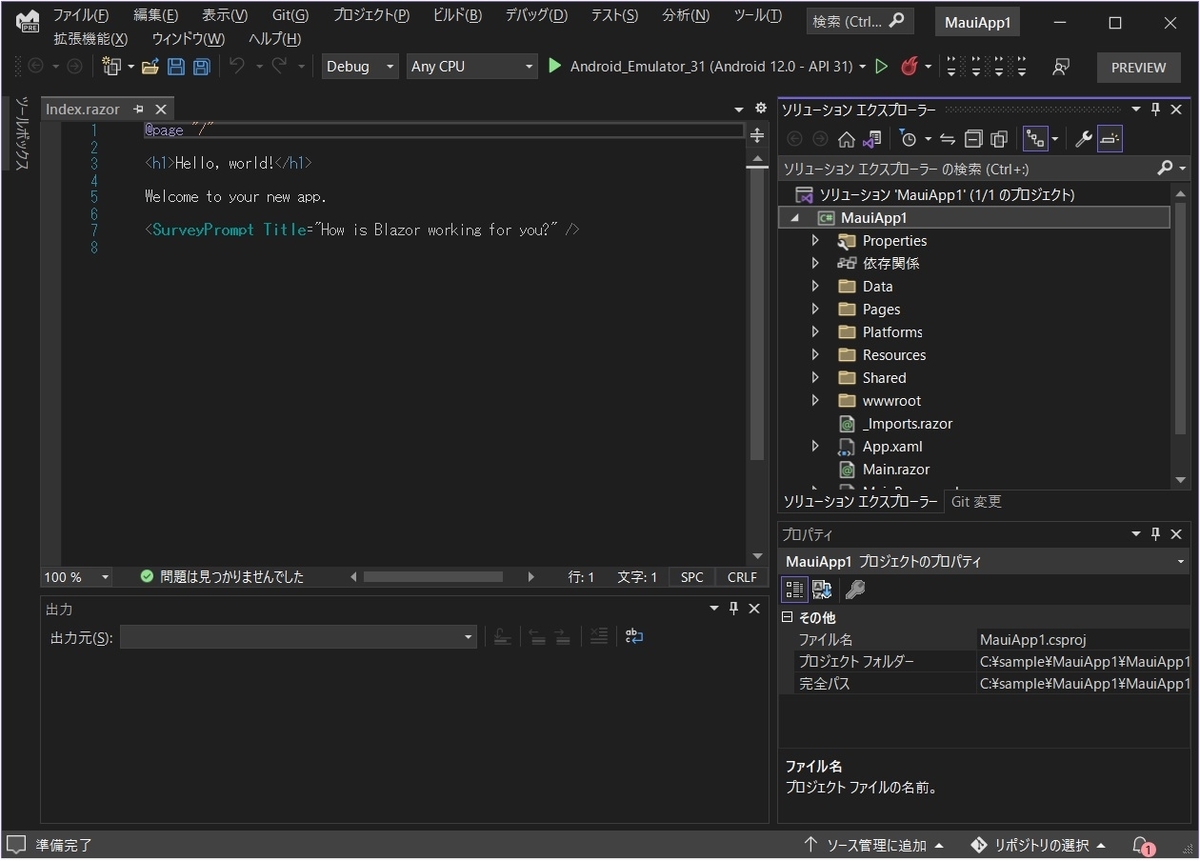Click the split editor icon above scrollbar

tap(757, 135)
